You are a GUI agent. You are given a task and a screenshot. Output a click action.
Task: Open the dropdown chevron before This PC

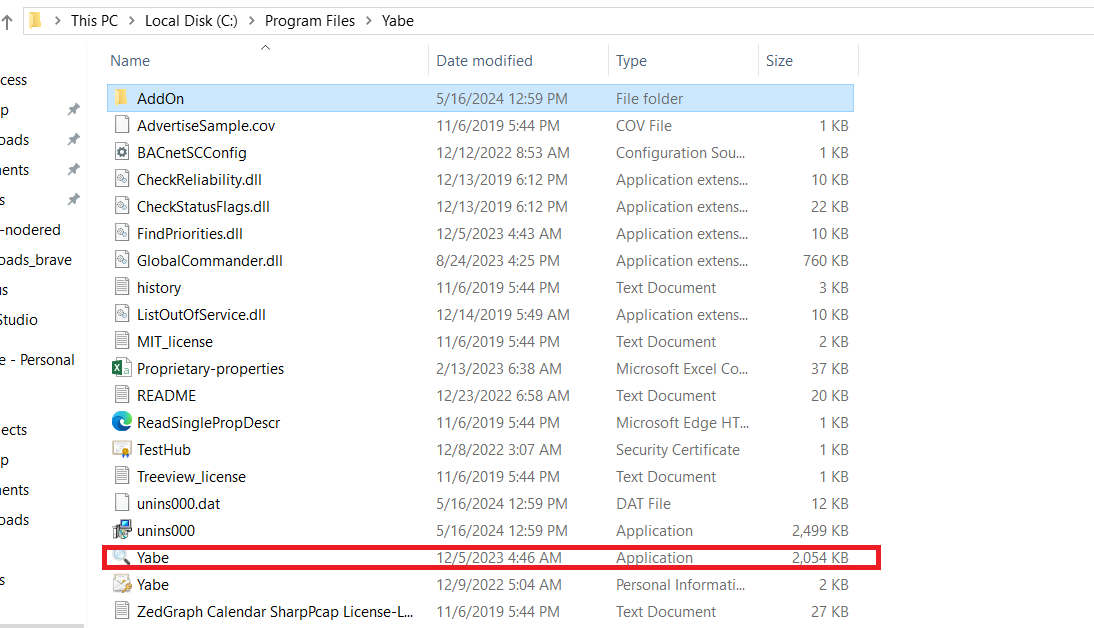point(57,21)
